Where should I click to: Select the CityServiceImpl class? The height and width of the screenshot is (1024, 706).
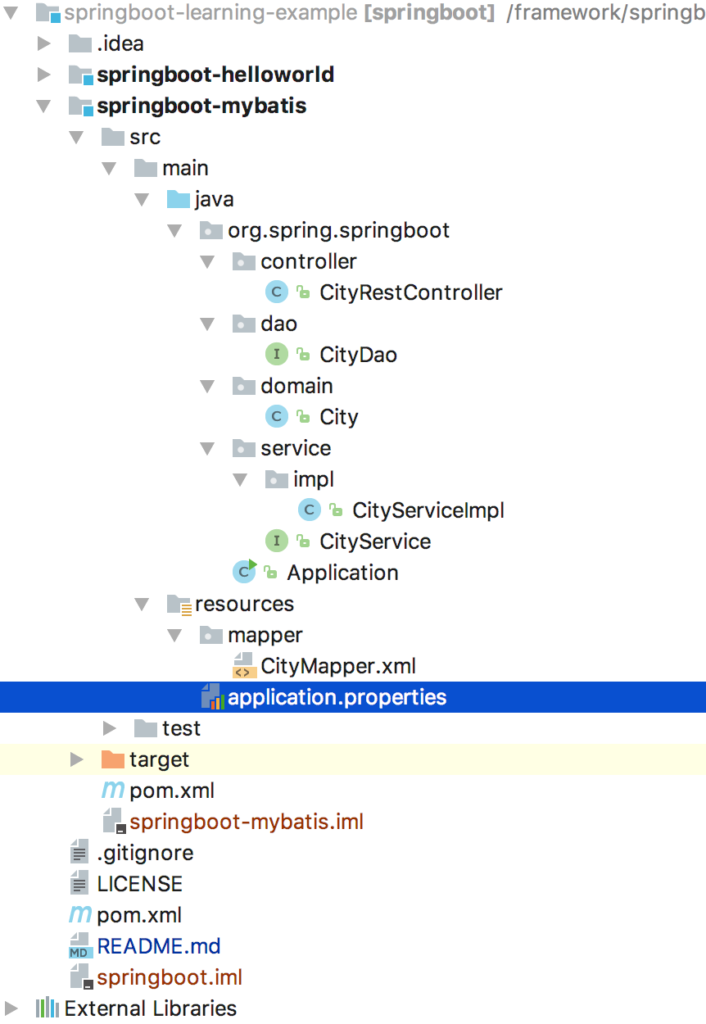pos(428,510)
